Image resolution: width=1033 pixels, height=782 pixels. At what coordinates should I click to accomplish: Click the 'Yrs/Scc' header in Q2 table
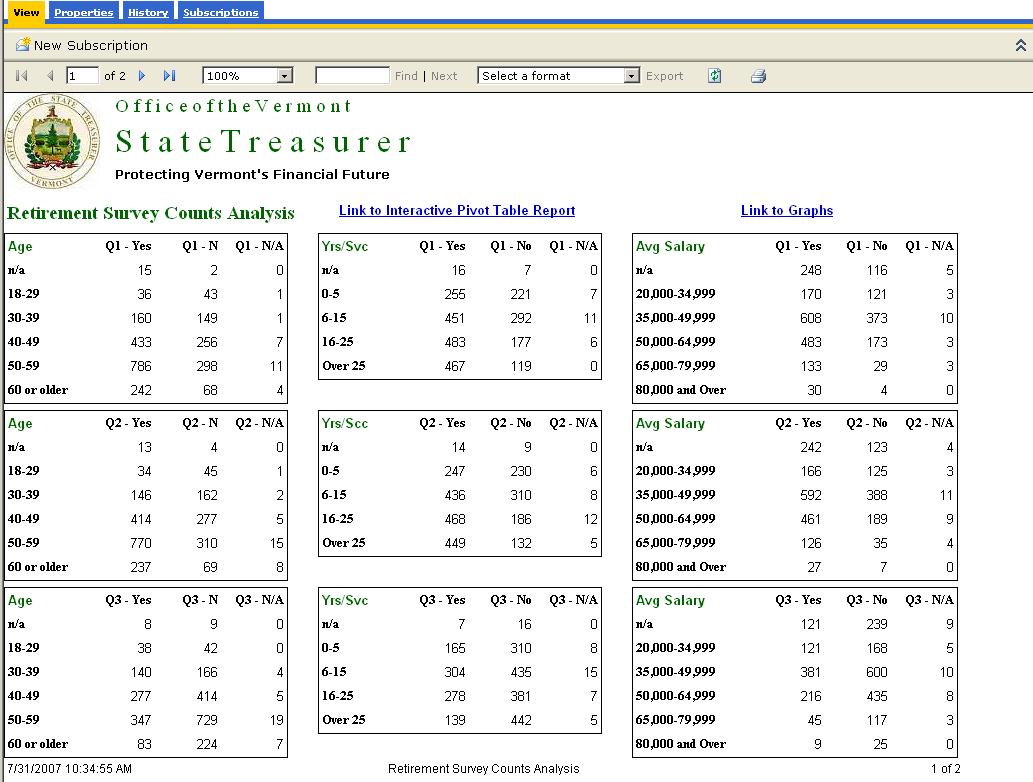click(x=345, y=424)
